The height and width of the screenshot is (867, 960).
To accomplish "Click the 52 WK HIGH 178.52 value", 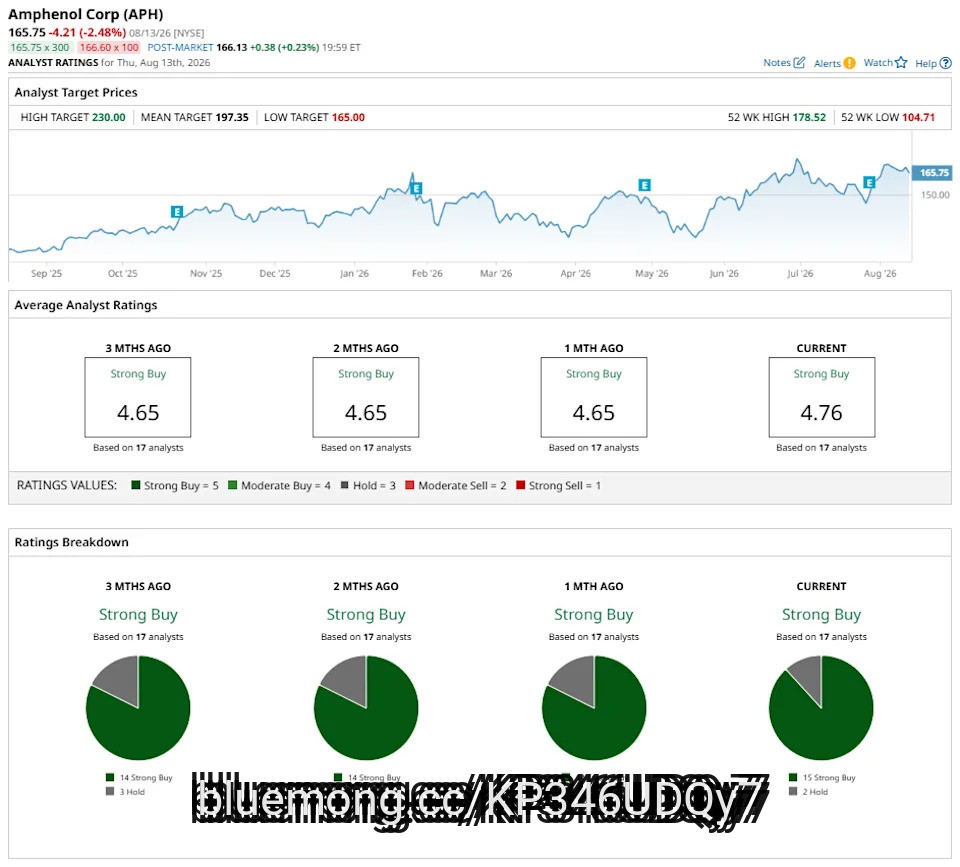I will click(x=809, y=117).
